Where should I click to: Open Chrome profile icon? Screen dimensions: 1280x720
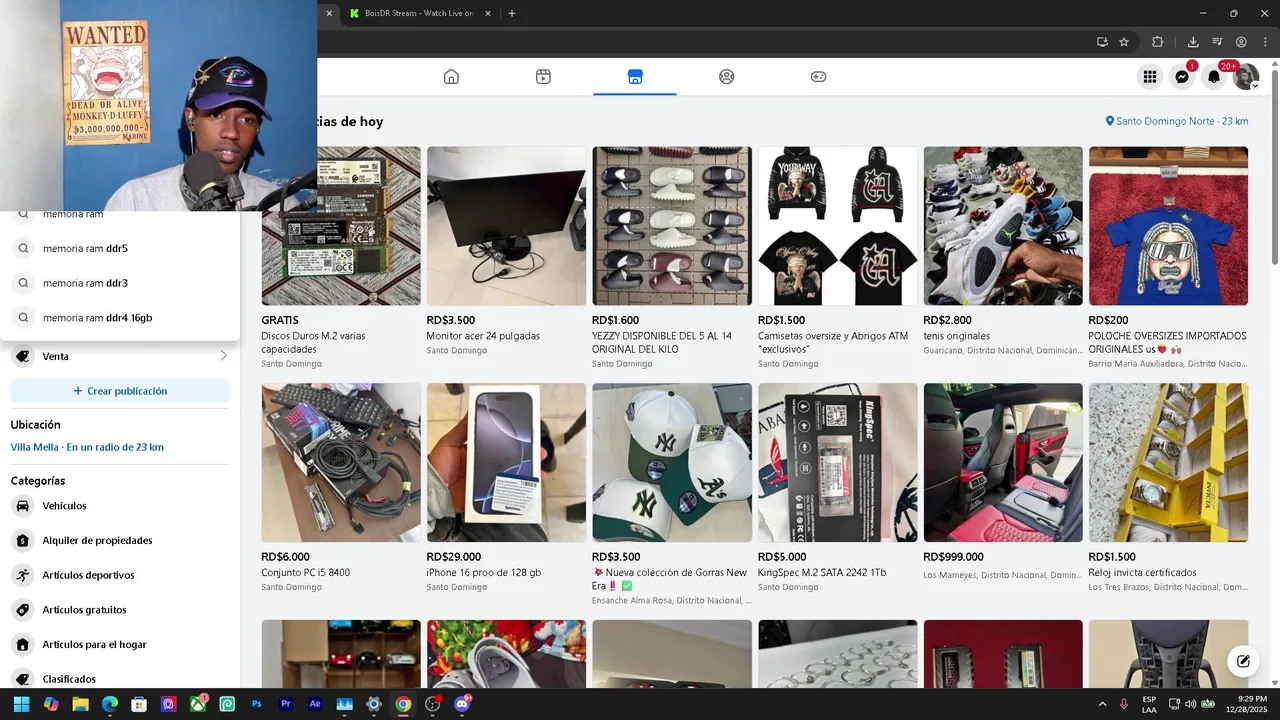(x=1241, y=42)
